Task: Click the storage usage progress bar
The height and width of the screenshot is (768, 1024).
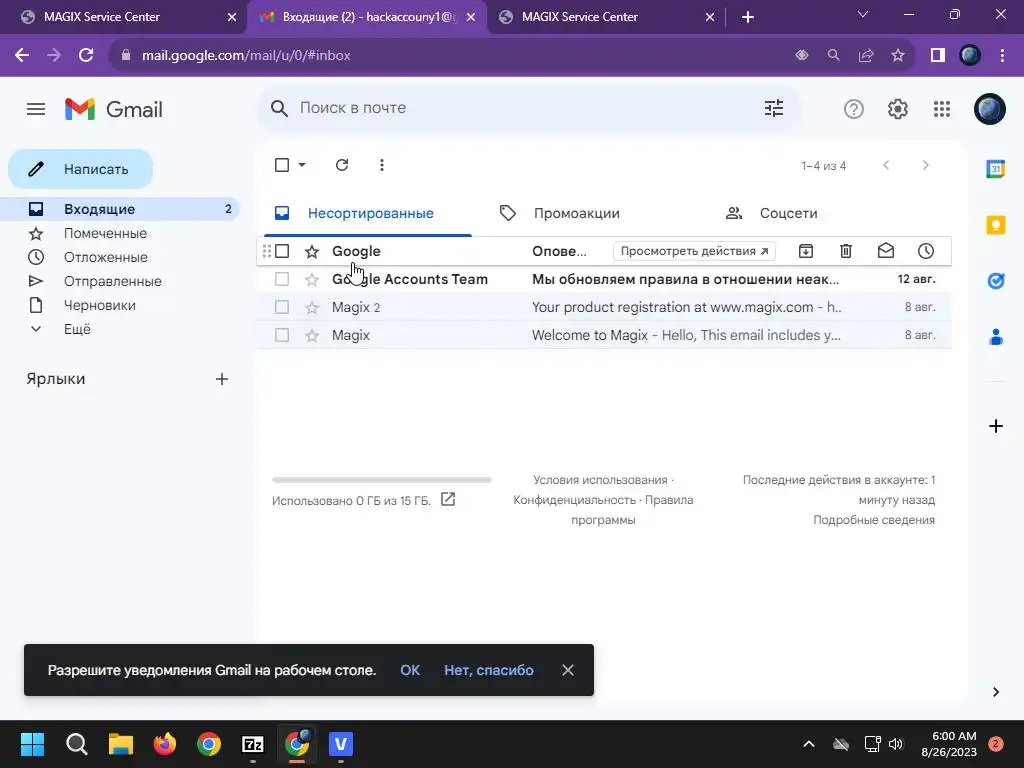Action: (x=382, y=480)
